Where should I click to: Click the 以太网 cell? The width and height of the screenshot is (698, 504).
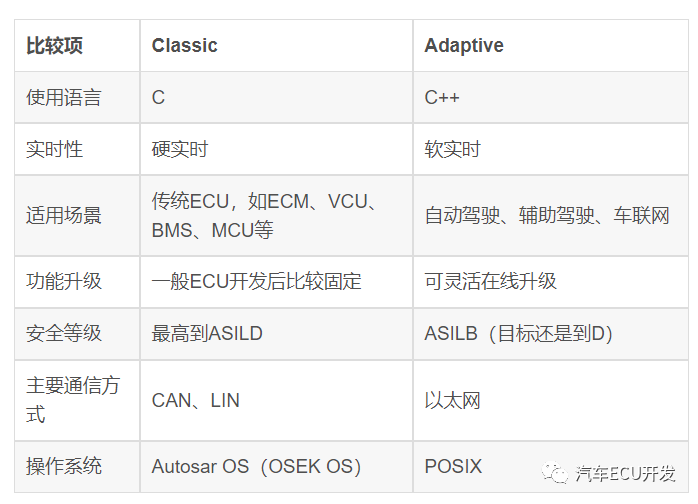coord(551,400)
